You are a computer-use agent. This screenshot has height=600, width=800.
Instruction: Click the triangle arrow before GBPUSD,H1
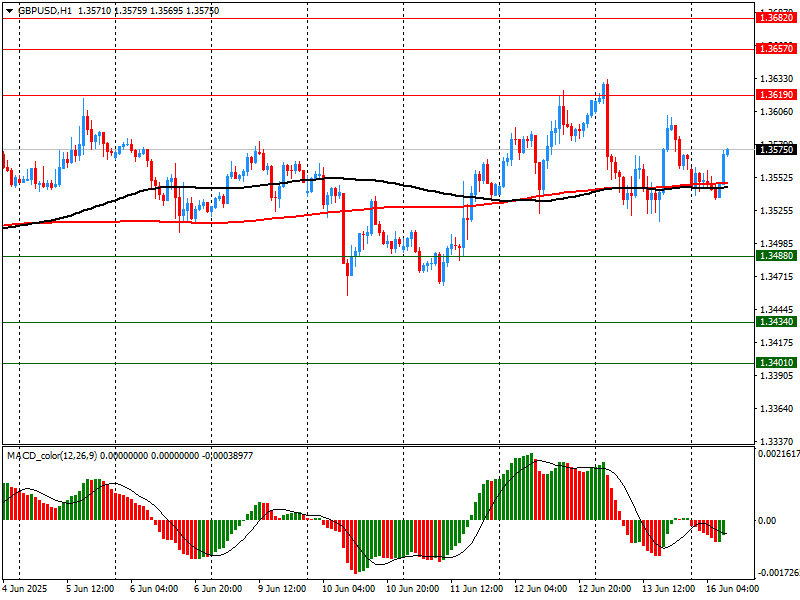8,10
